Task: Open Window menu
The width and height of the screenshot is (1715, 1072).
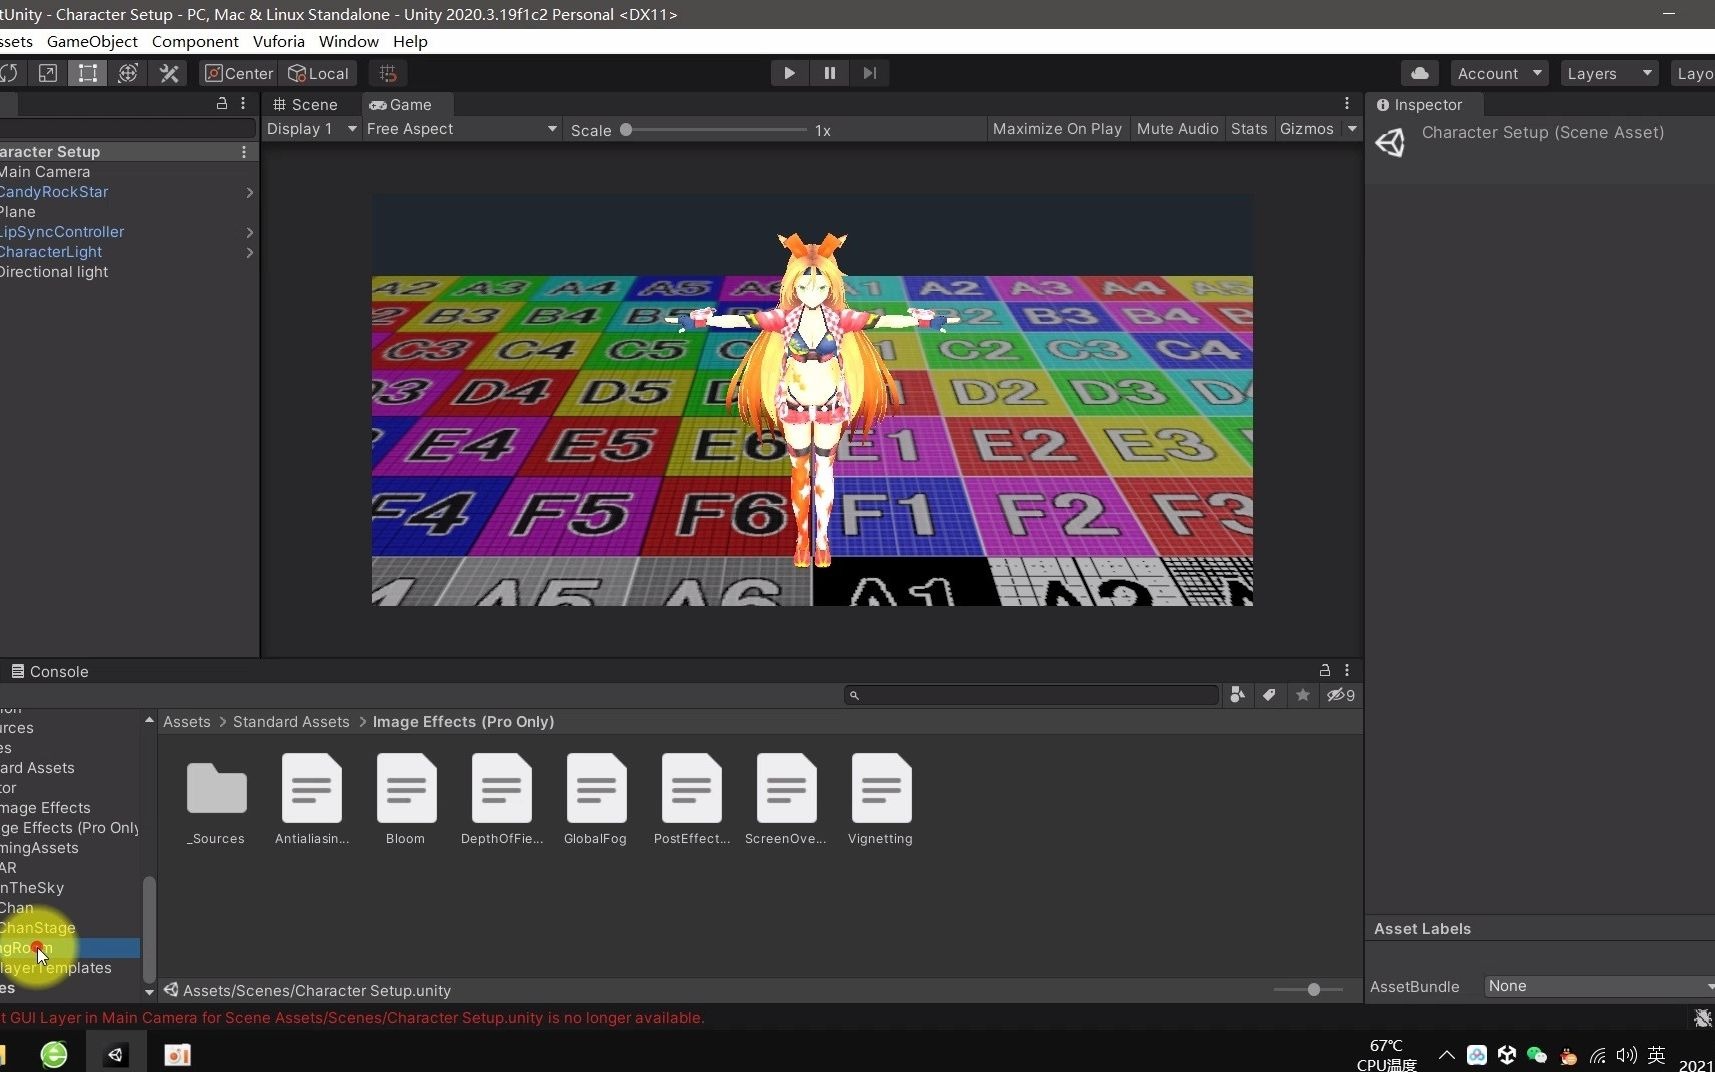Action: [348, 41]
